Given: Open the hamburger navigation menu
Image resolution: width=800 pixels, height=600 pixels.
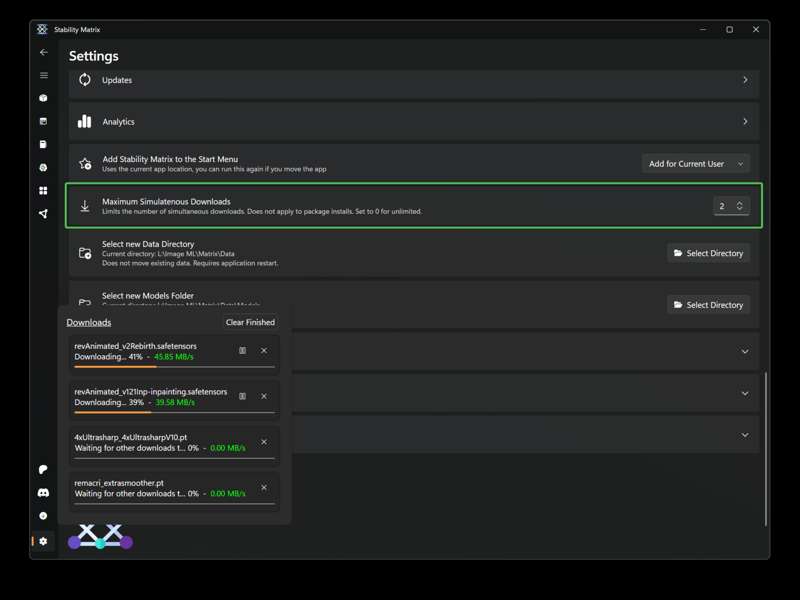Looking at the screenshot, I should pyautogui.click(x=43, y=75).
